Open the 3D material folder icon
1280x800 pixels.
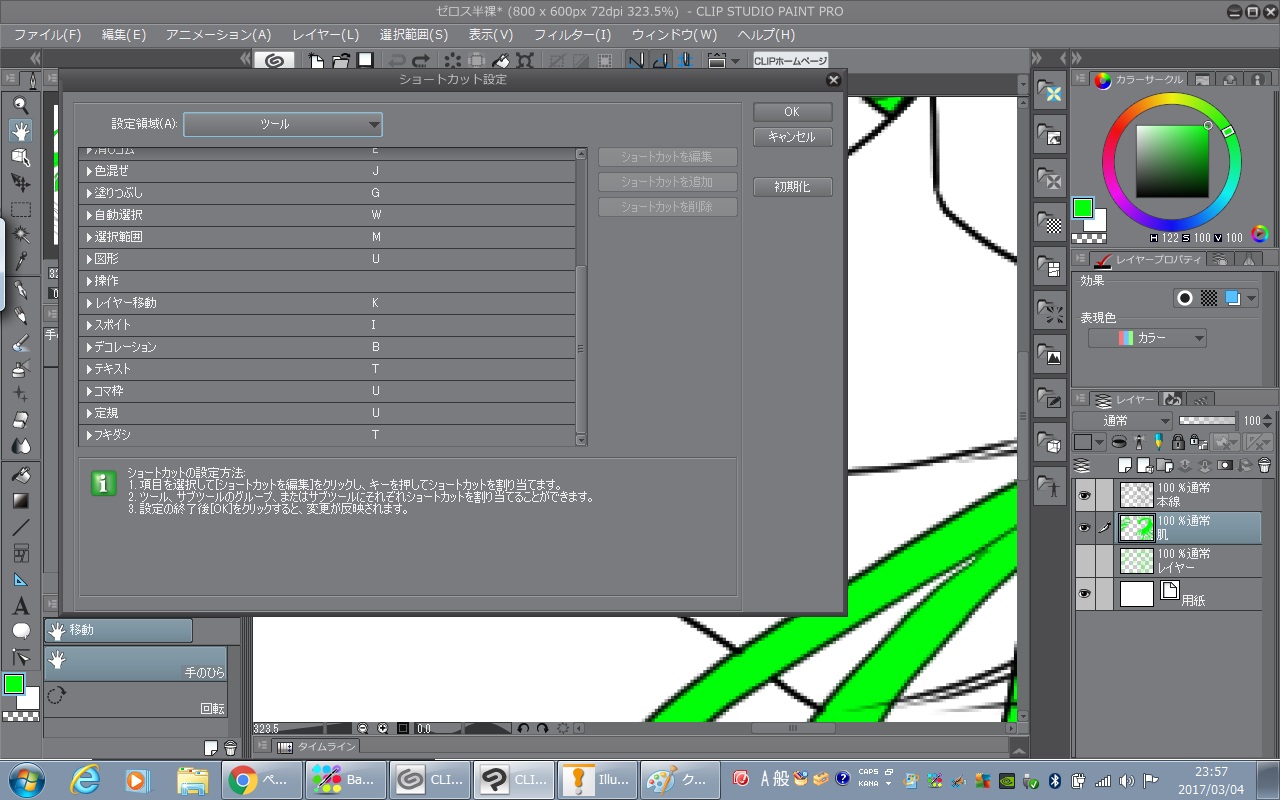tap(1050, 441)
